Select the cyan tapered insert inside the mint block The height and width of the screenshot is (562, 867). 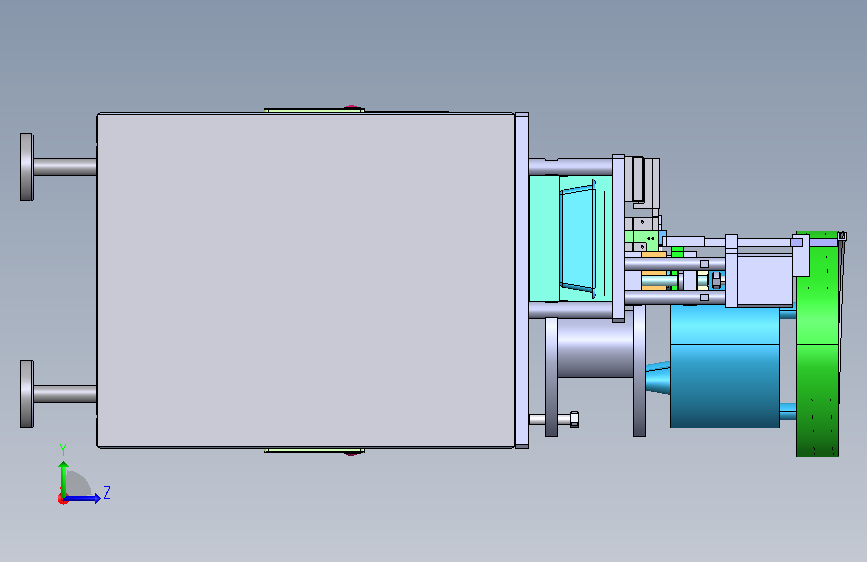point(578,238)
